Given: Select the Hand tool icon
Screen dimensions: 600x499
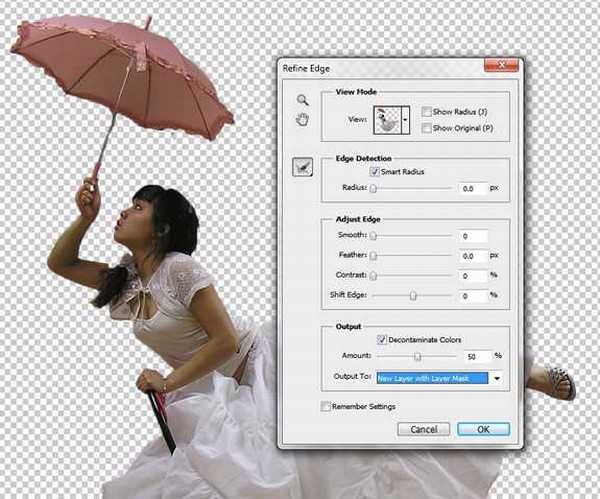Looking at the screenshot, I should click(302, 119).
